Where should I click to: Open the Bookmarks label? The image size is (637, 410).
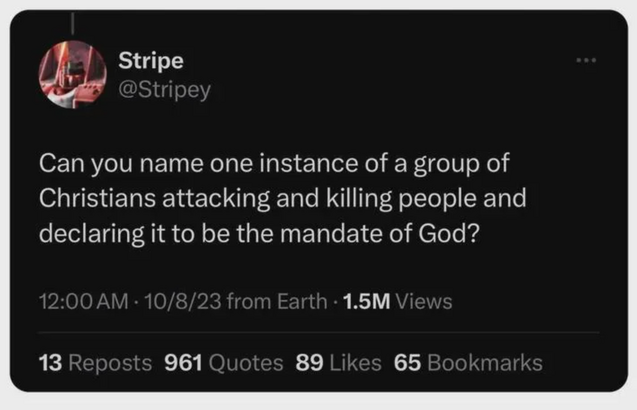[x=485, y=362]
